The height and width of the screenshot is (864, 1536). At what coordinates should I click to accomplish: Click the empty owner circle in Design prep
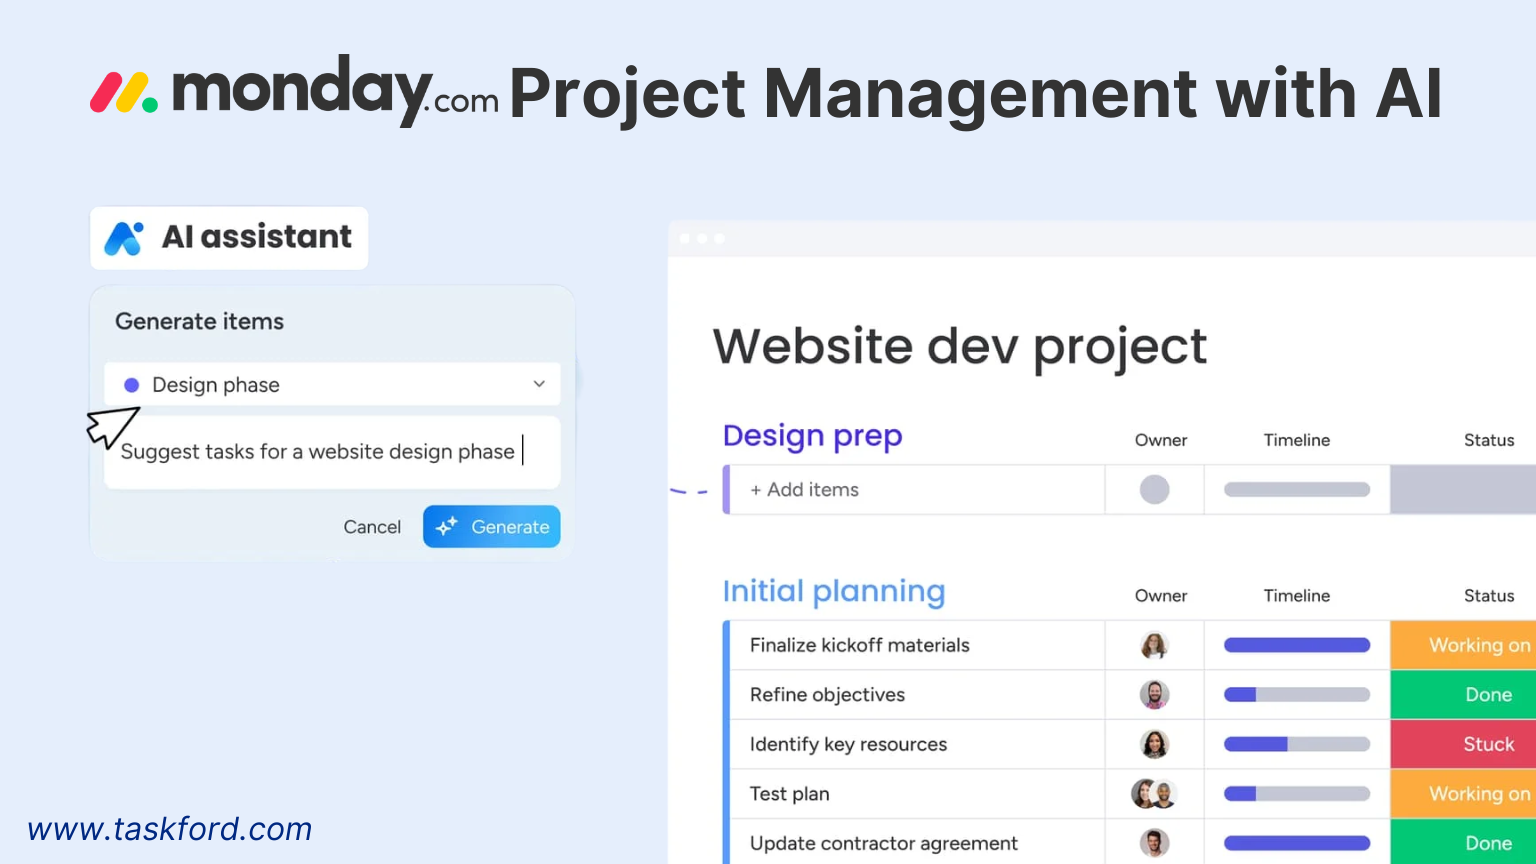click(x=1154, y=489)
